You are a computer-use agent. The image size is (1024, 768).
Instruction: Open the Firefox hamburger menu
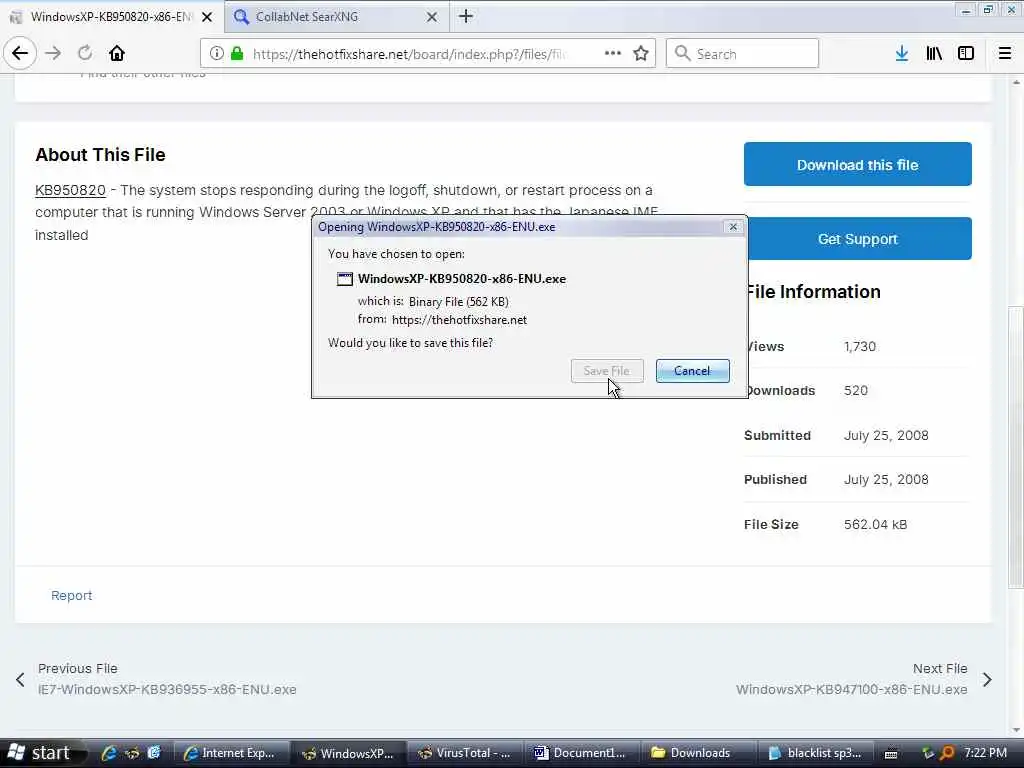(x=1005, y=54)
